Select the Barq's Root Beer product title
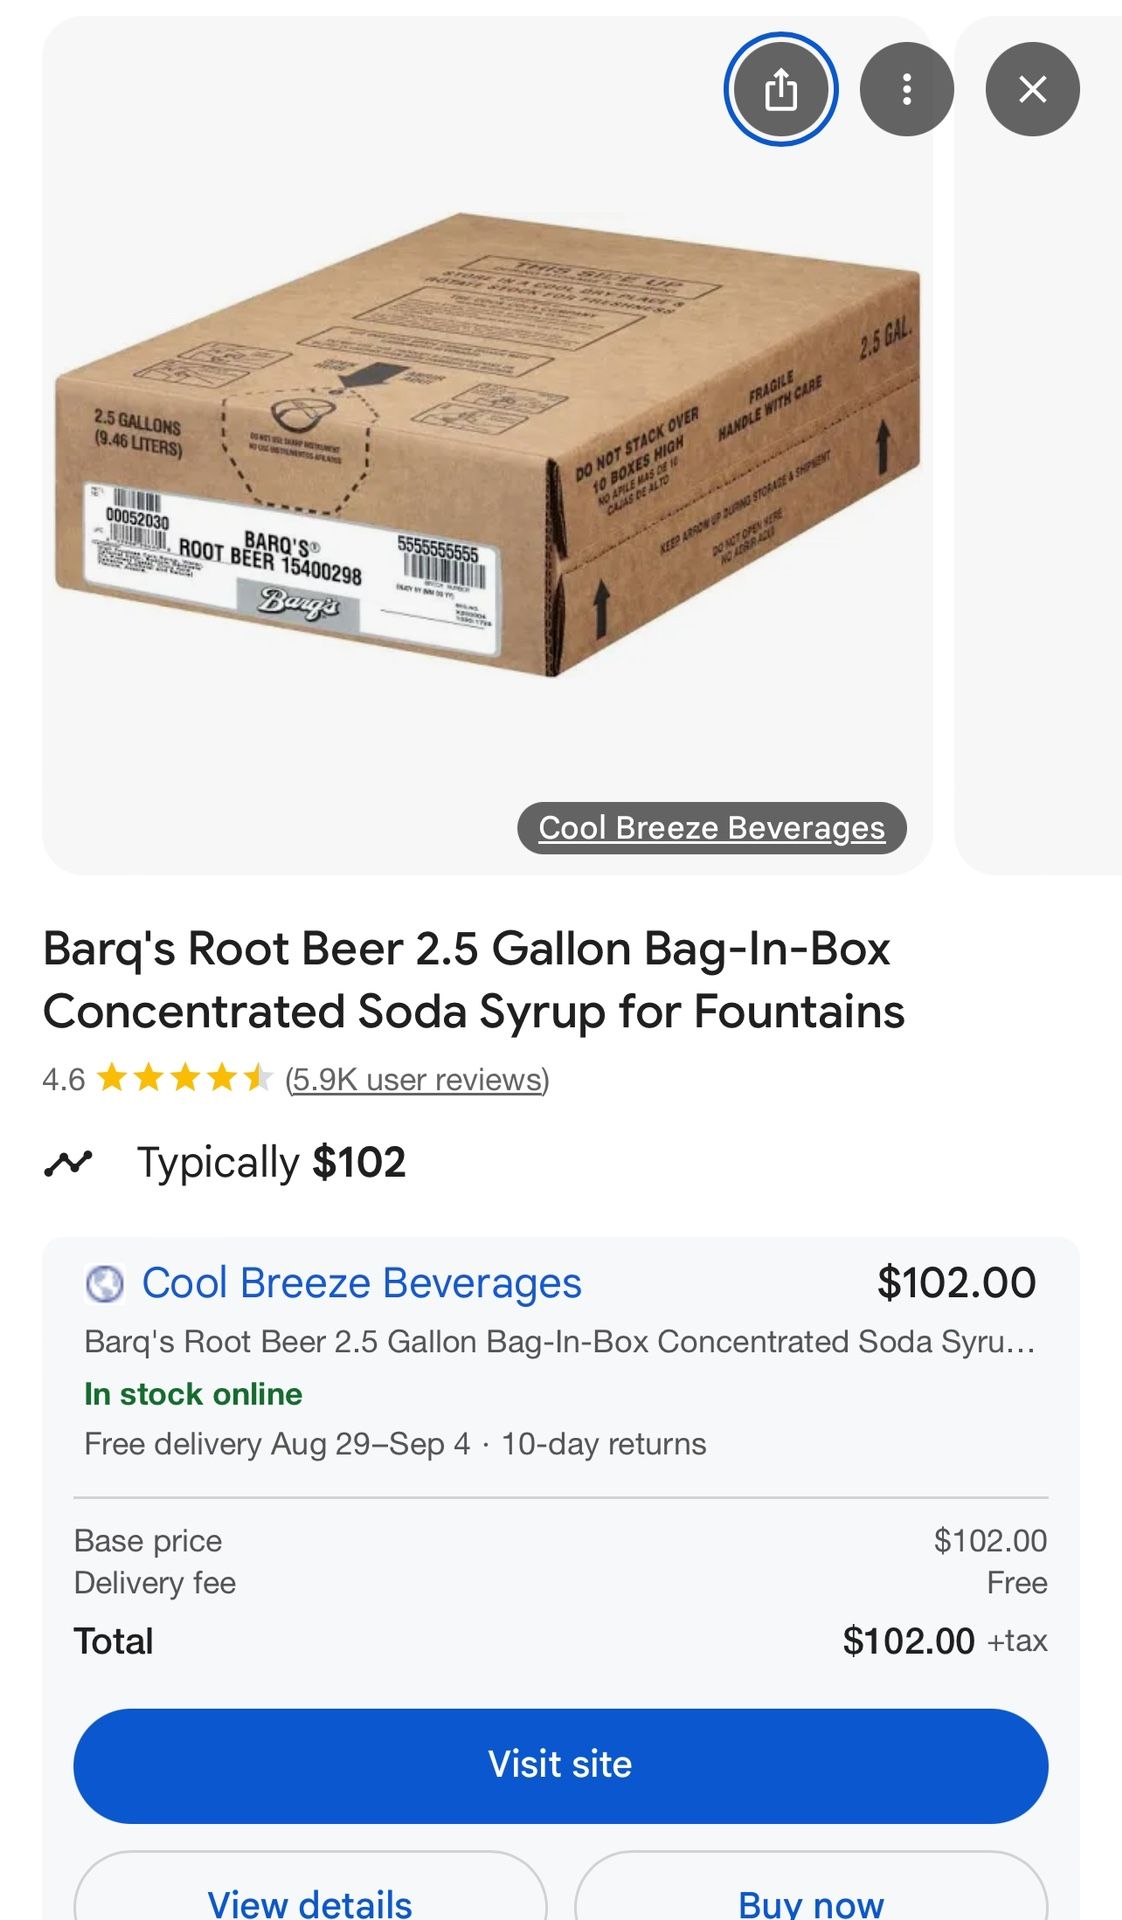The height and width of the screenshot is (1920, 1122). tap(473, 980)
